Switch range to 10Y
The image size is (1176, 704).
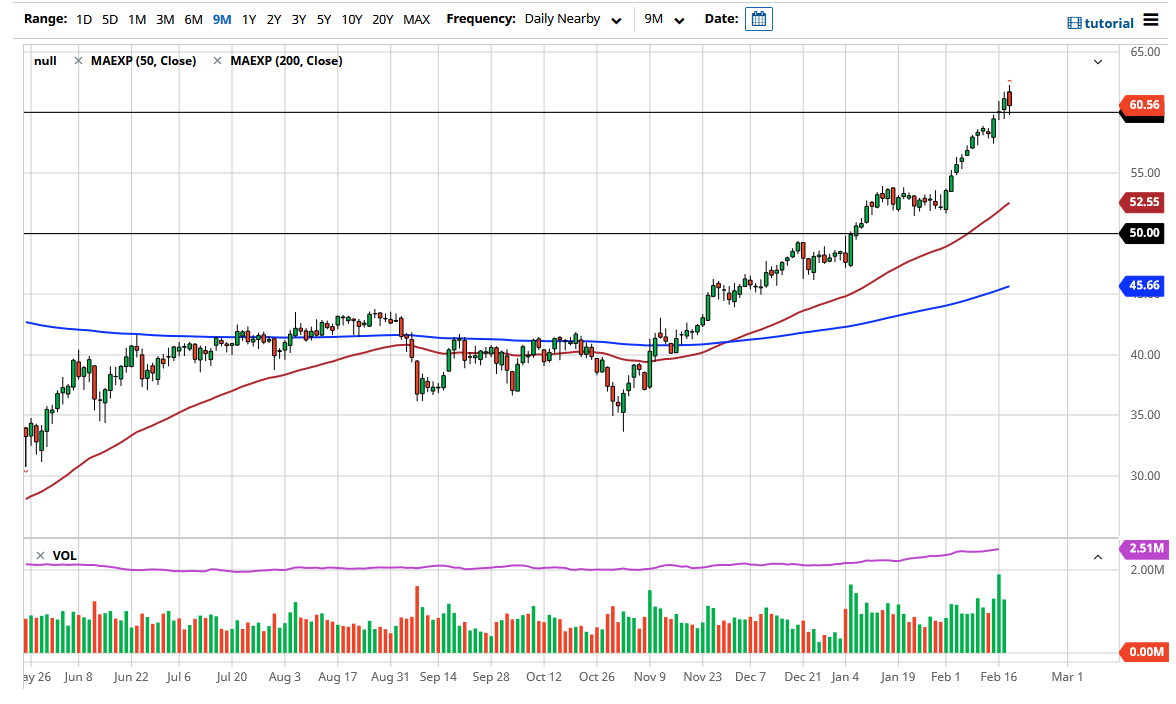(x=352, y=18)
